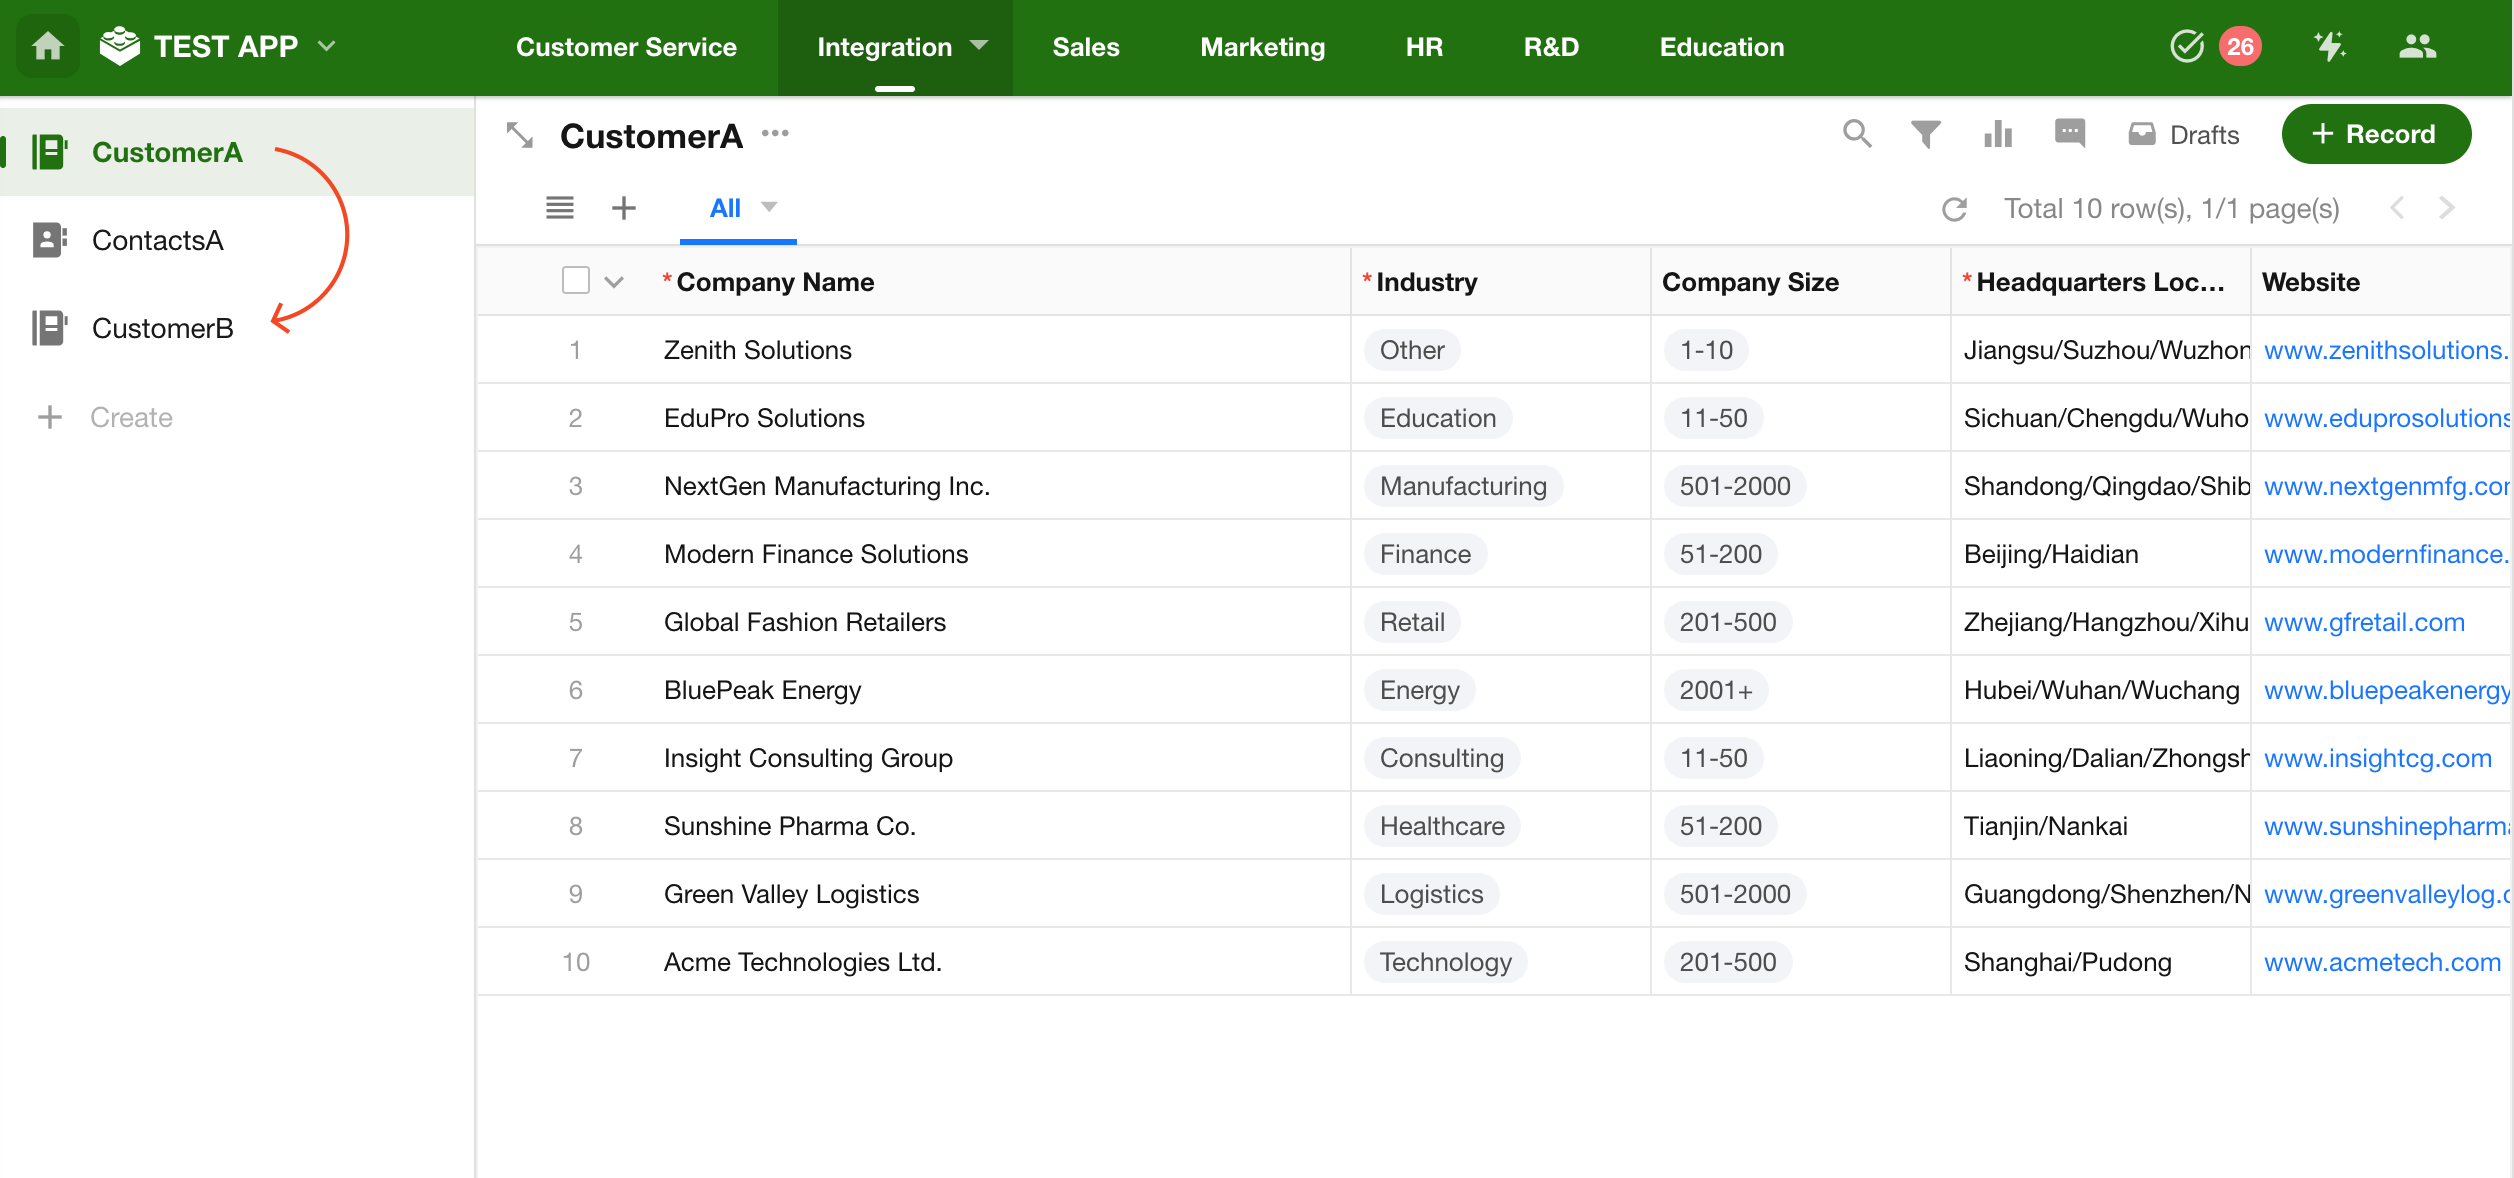The image size is (2514, 1178).
Task: Expand the TEST APP dropdown chevron
Action: (327, 46)
